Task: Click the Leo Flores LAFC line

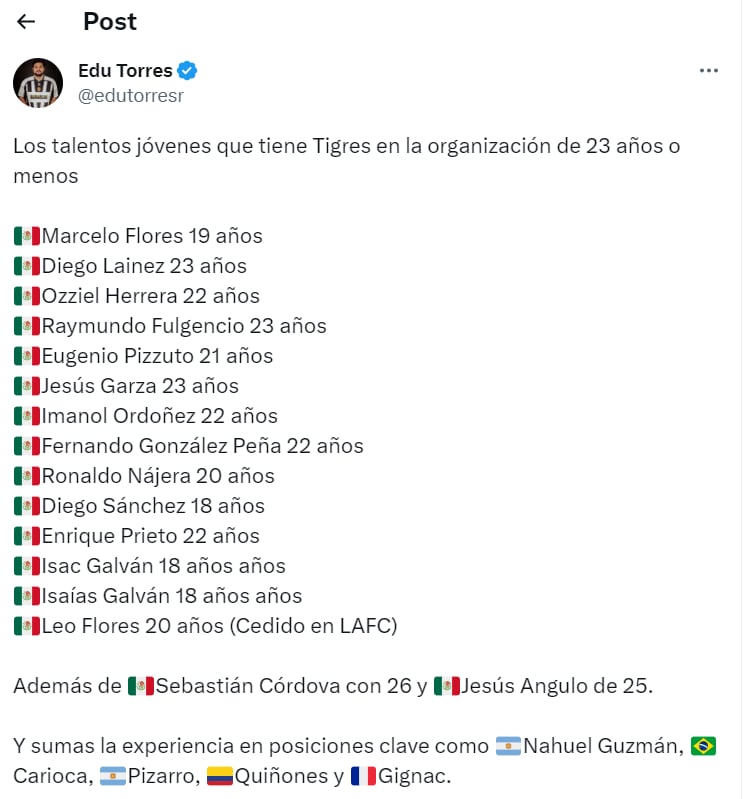Action: [219, 626]
